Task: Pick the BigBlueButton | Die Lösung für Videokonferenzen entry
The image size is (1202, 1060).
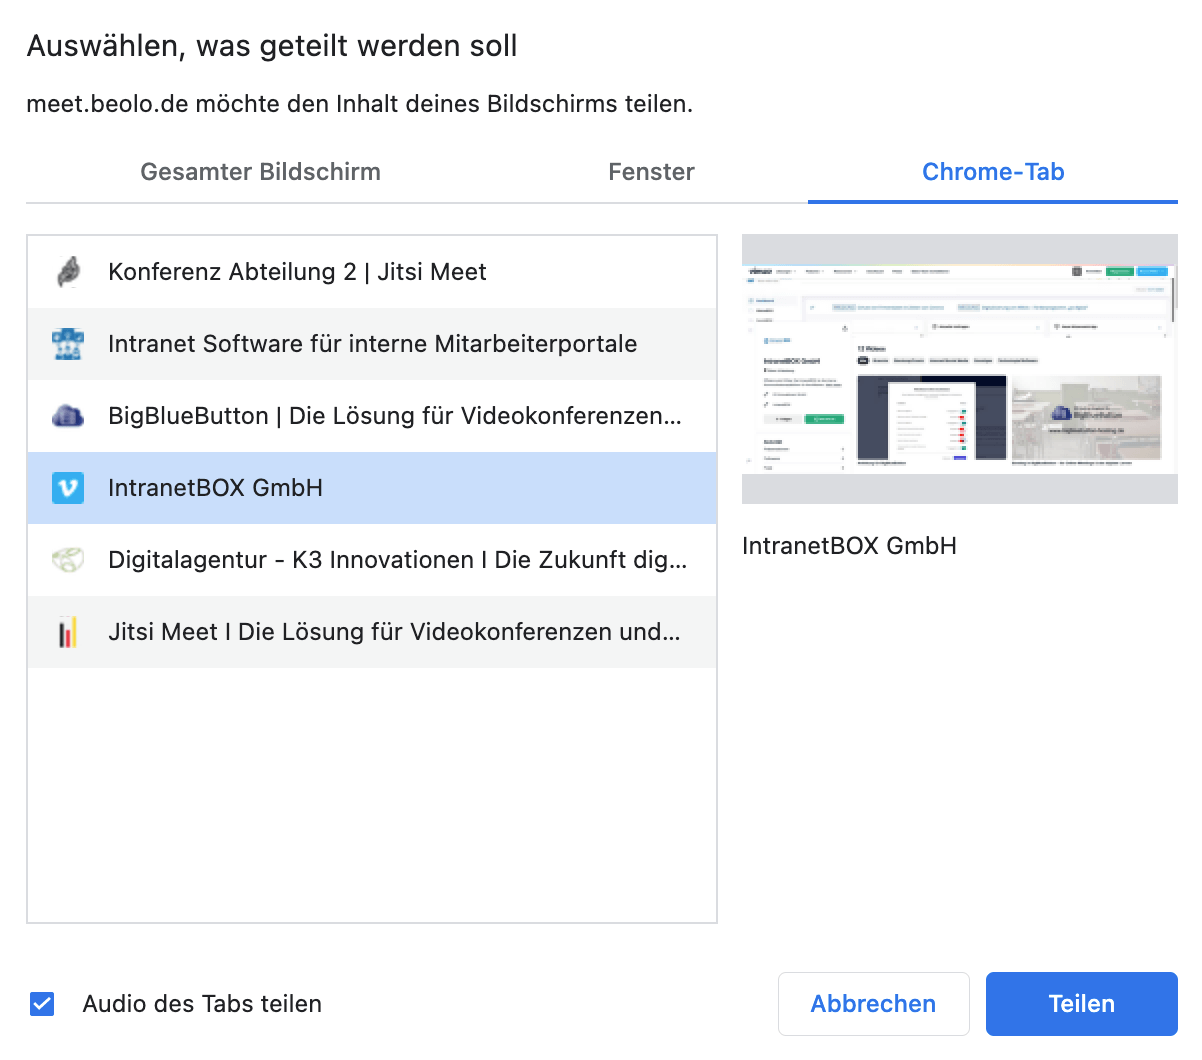Action: tap(372, 416)
